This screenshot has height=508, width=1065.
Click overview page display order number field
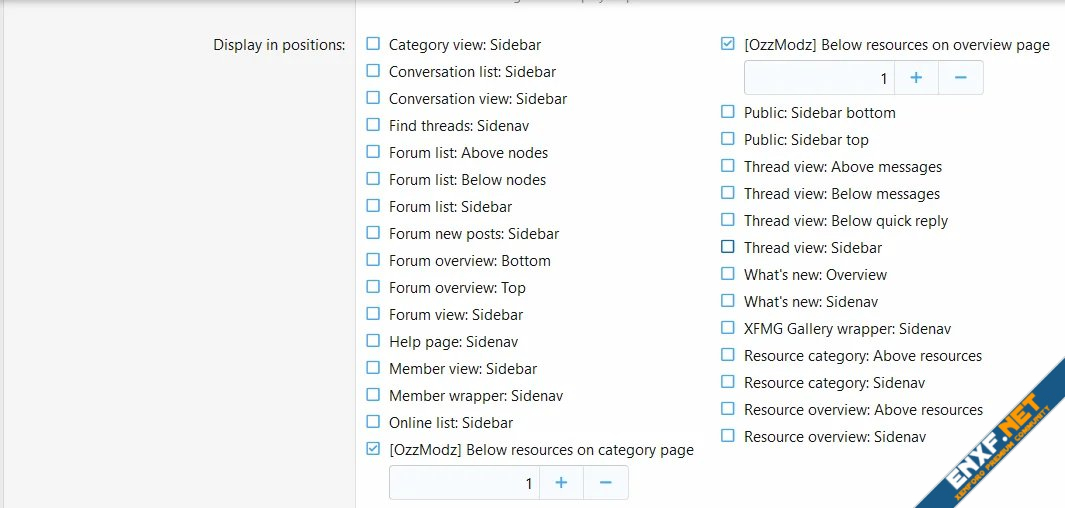[818, 78]
